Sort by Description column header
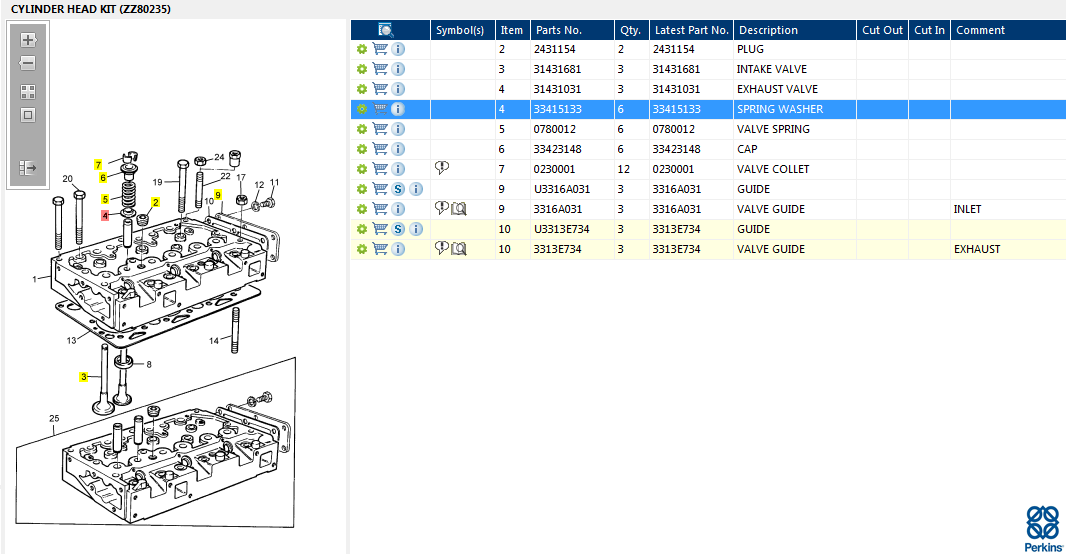Image resolution: width=1066 pixels, height=554 pixels. 768,30
